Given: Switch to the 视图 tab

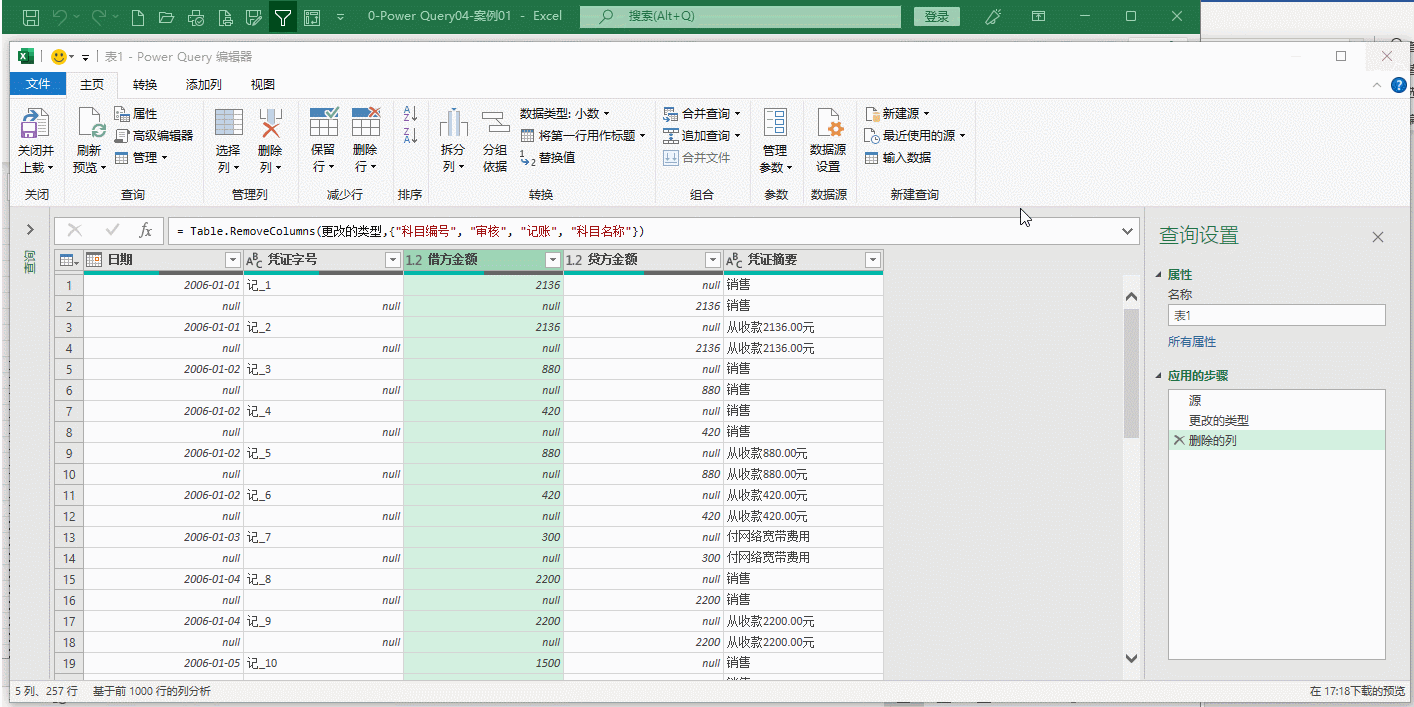Looking at the screenshot, I should pos(262,85).
